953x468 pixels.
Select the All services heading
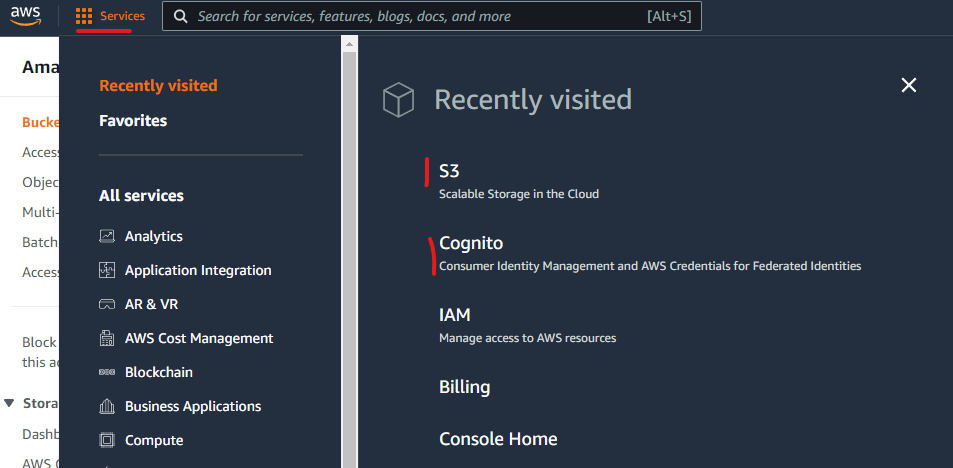[x=141, y=196]
